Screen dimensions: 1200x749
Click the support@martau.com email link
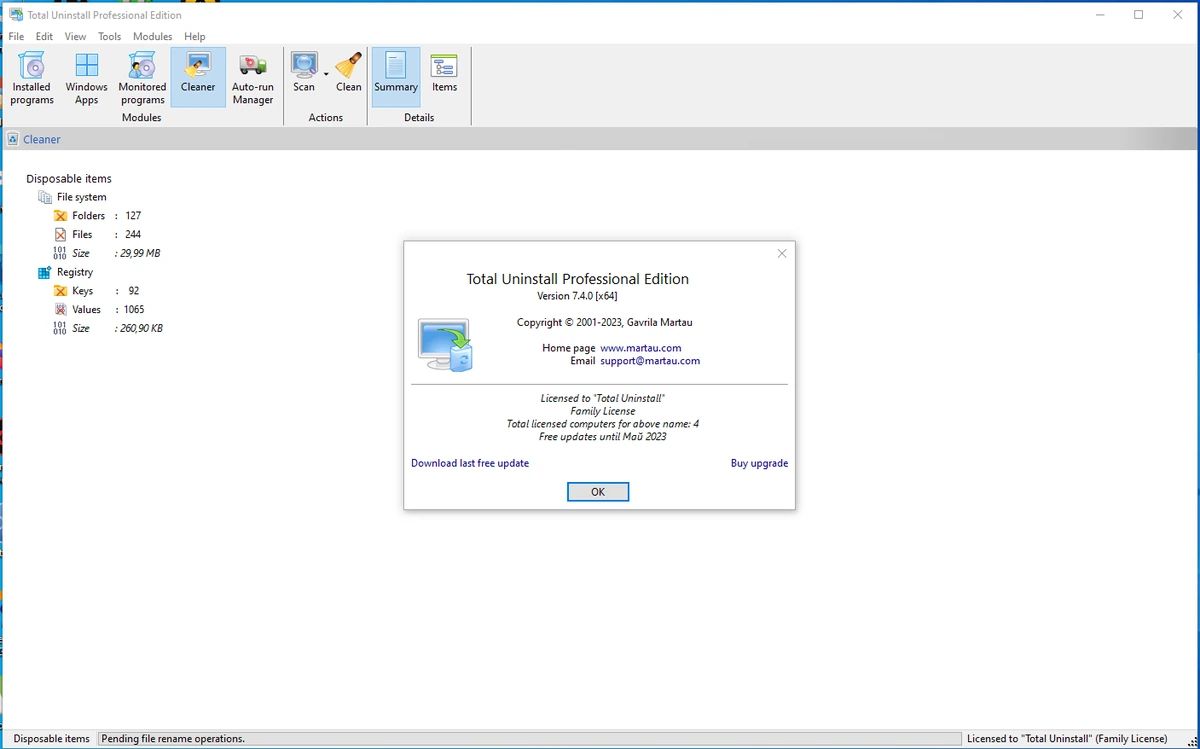click(650, 361)
